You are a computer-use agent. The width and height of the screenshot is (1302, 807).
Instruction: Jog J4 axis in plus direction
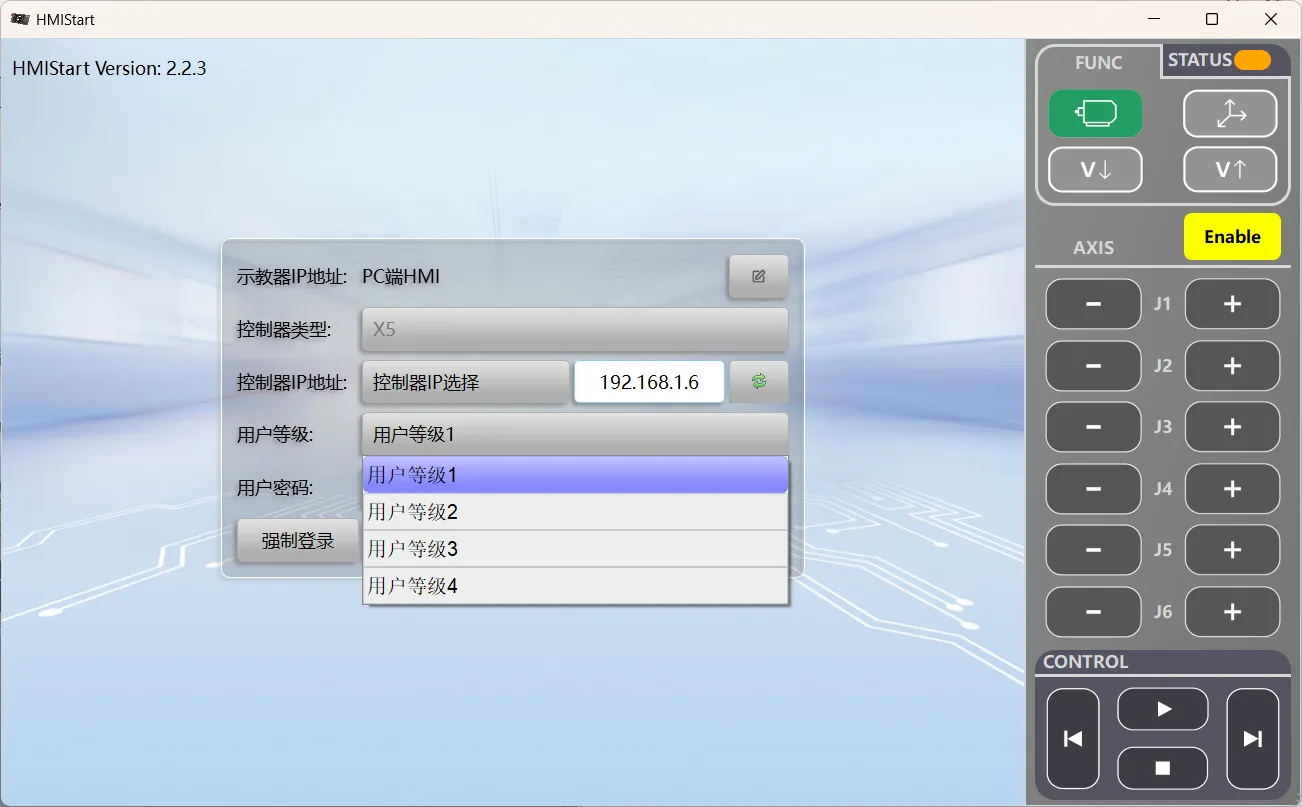[1232, 489]
